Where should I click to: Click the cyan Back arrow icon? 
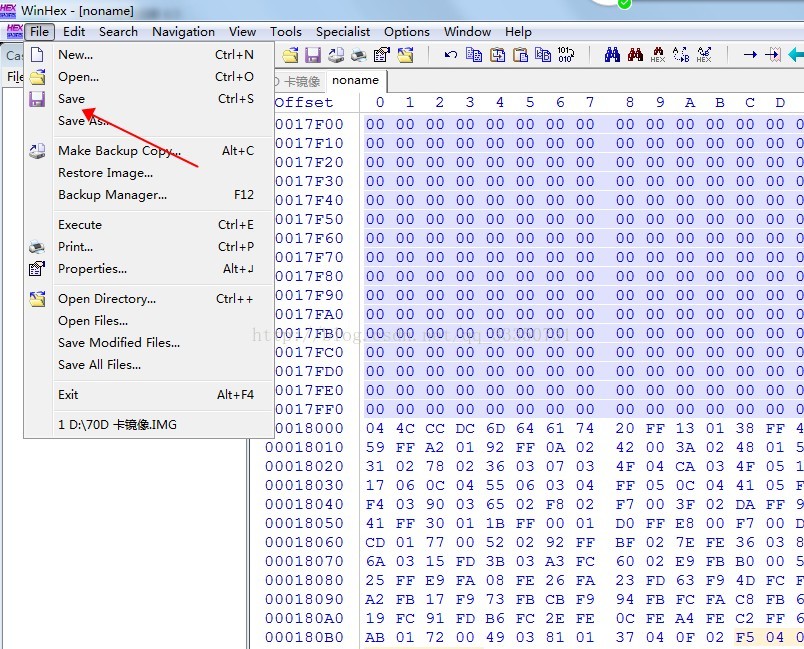click(796, 55)
